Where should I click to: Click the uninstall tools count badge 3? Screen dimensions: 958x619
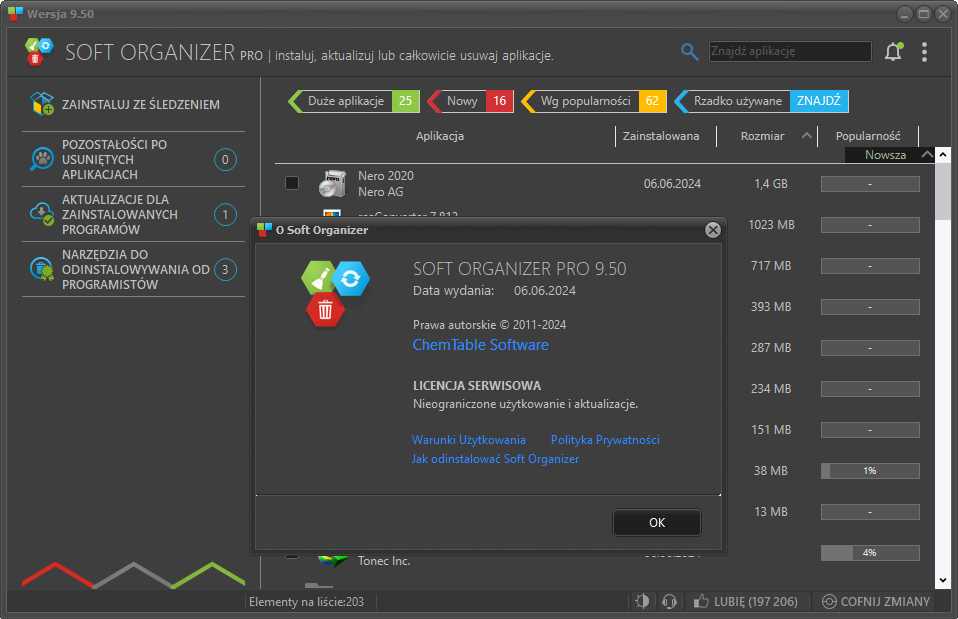[225, 269]
